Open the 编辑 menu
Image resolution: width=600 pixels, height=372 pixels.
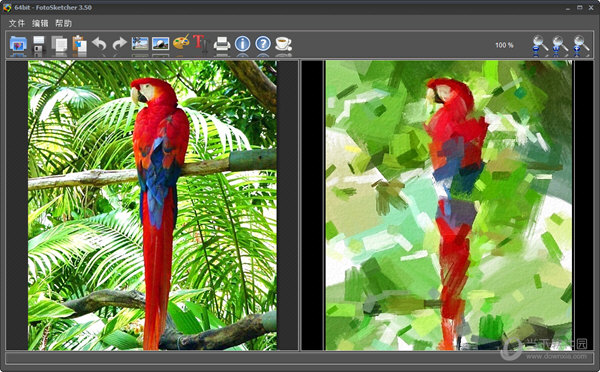40,23
